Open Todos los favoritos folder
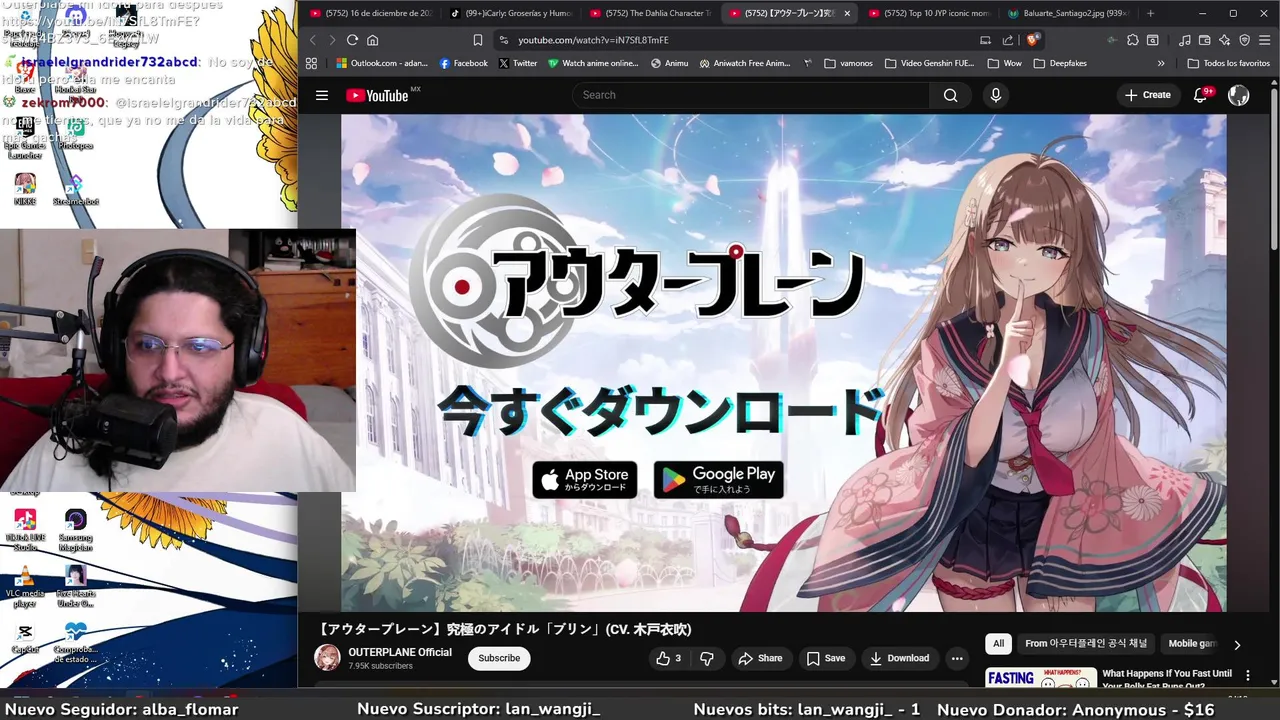This screenshot has width=1280, height=720. [1228, 63]
